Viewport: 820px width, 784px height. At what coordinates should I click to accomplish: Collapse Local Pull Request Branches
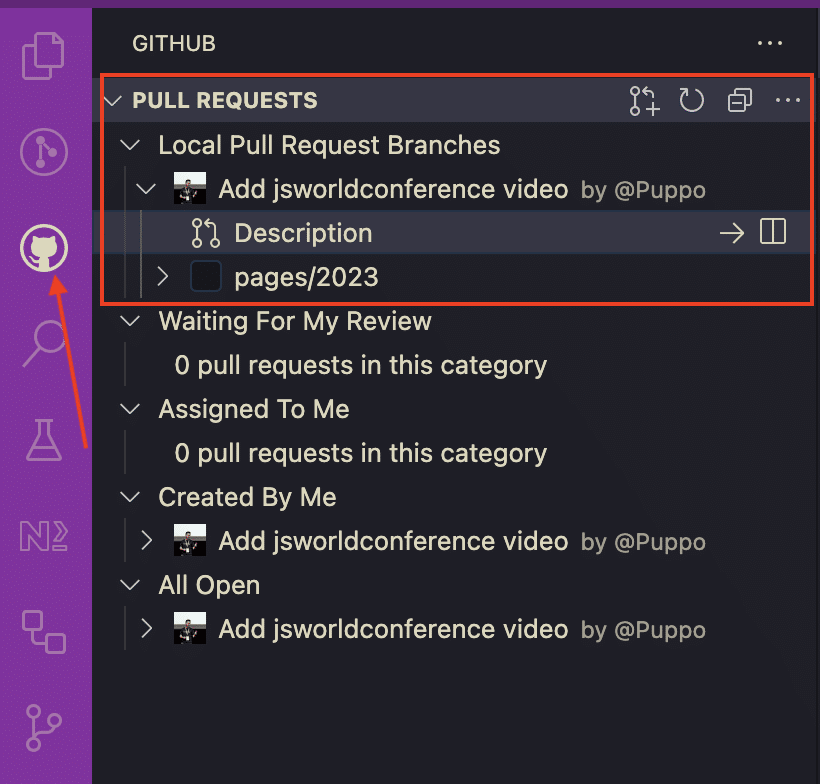129,144
